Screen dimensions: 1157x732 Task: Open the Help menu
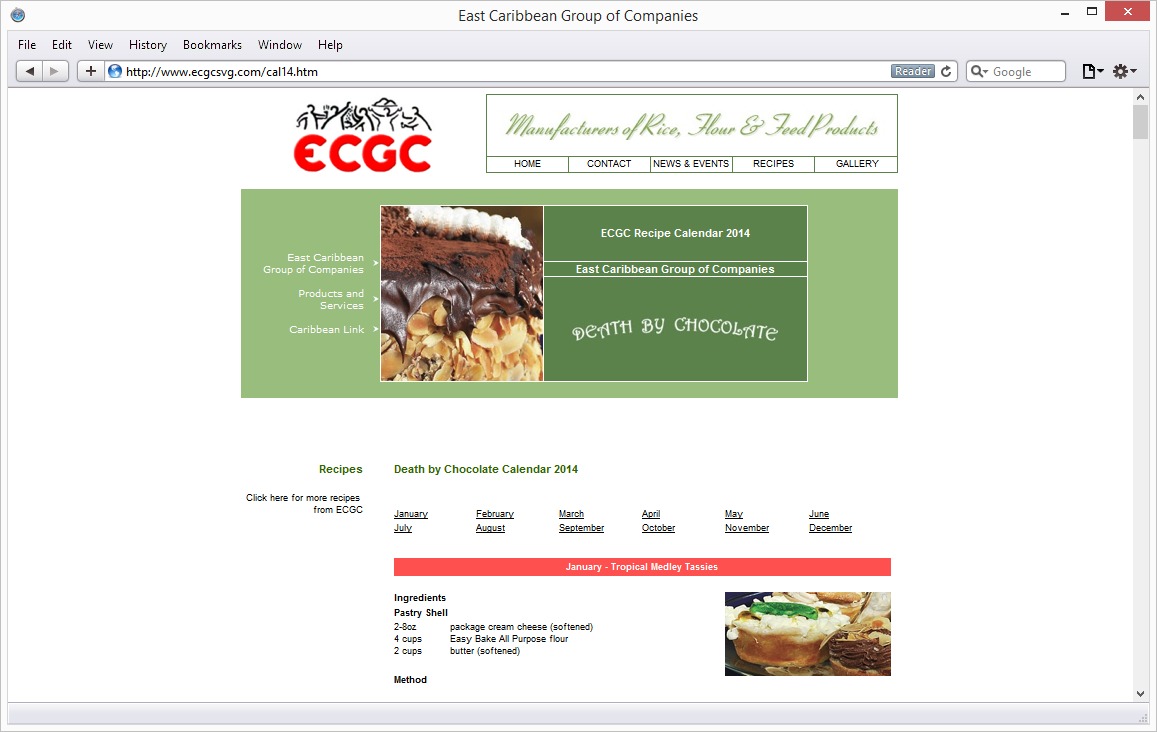click(330, 45)
